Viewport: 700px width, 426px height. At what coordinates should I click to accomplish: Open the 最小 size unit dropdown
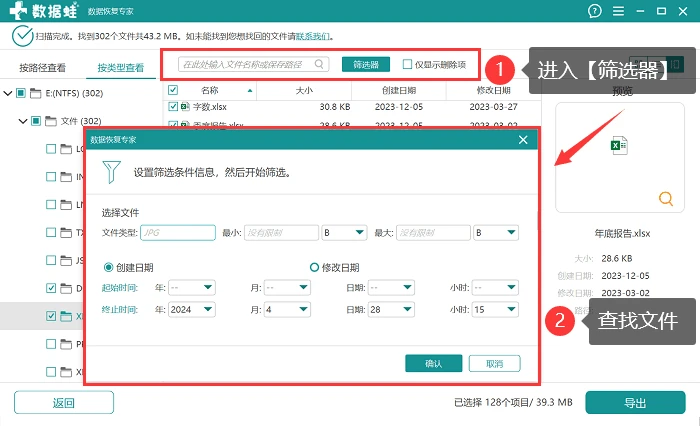[x=344, y=233]
